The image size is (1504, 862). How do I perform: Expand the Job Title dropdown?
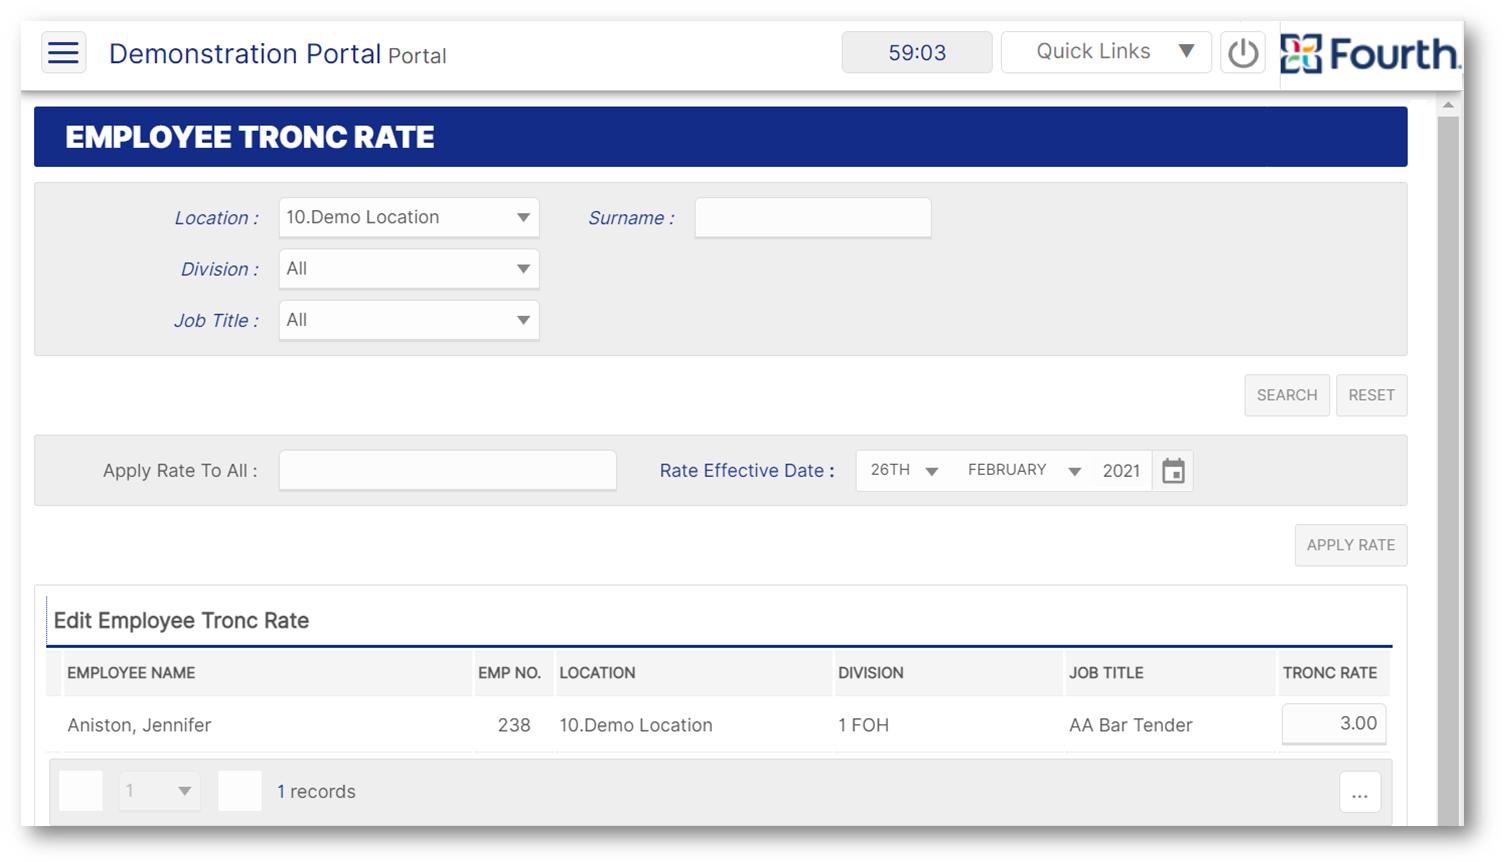tap(409, 320)
